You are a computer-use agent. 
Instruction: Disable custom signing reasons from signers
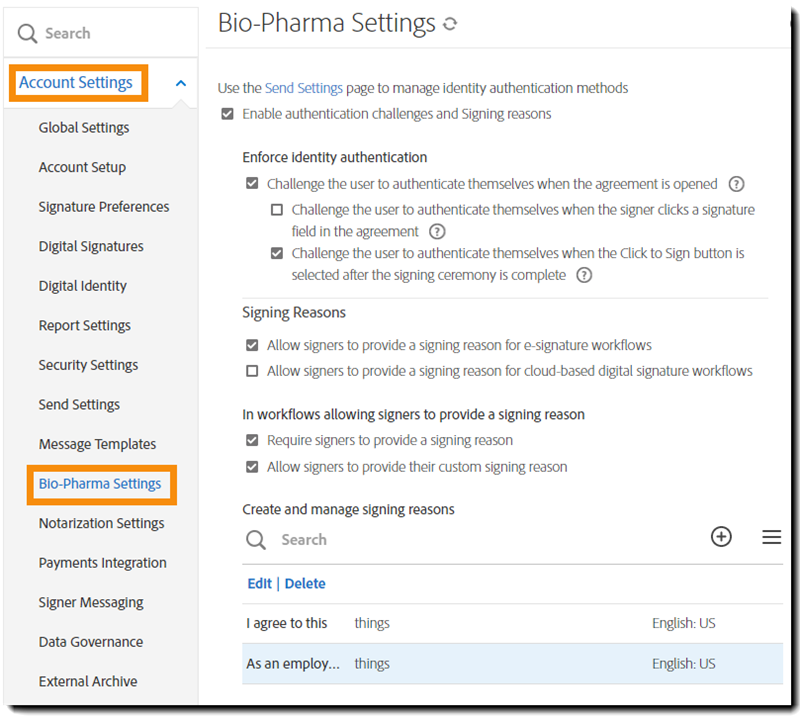[253, 467]
